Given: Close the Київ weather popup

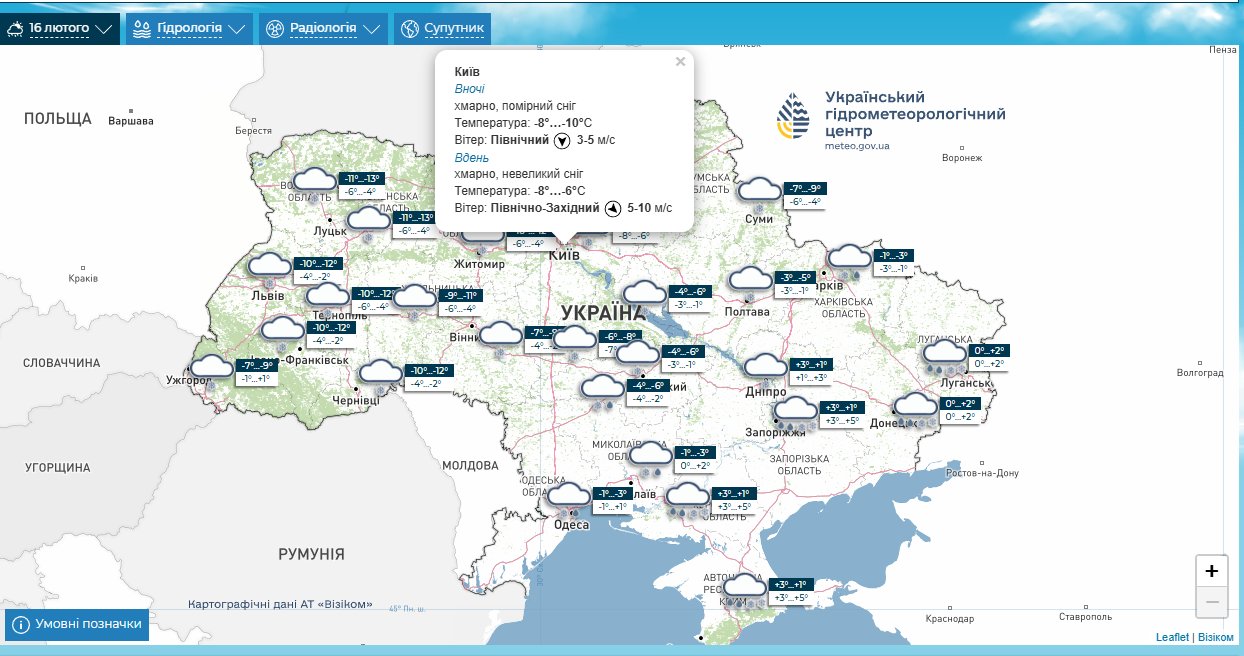Looking at the screenshot, I should (680, 62).
